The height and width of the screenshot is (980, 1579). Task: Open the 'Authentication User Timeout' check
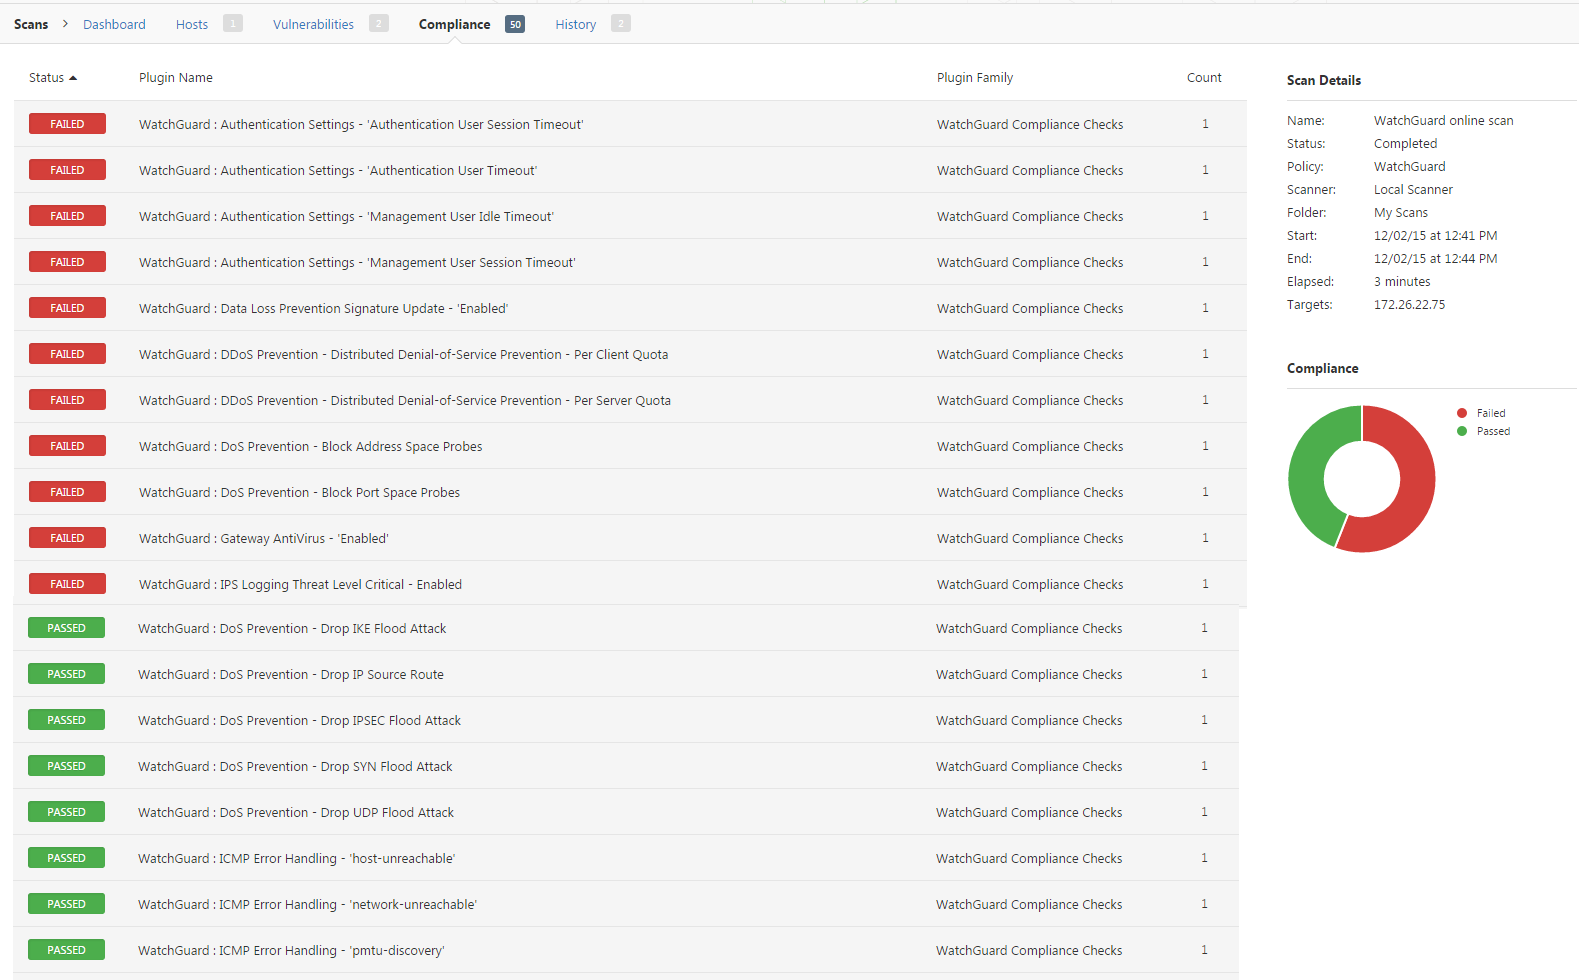338,170
